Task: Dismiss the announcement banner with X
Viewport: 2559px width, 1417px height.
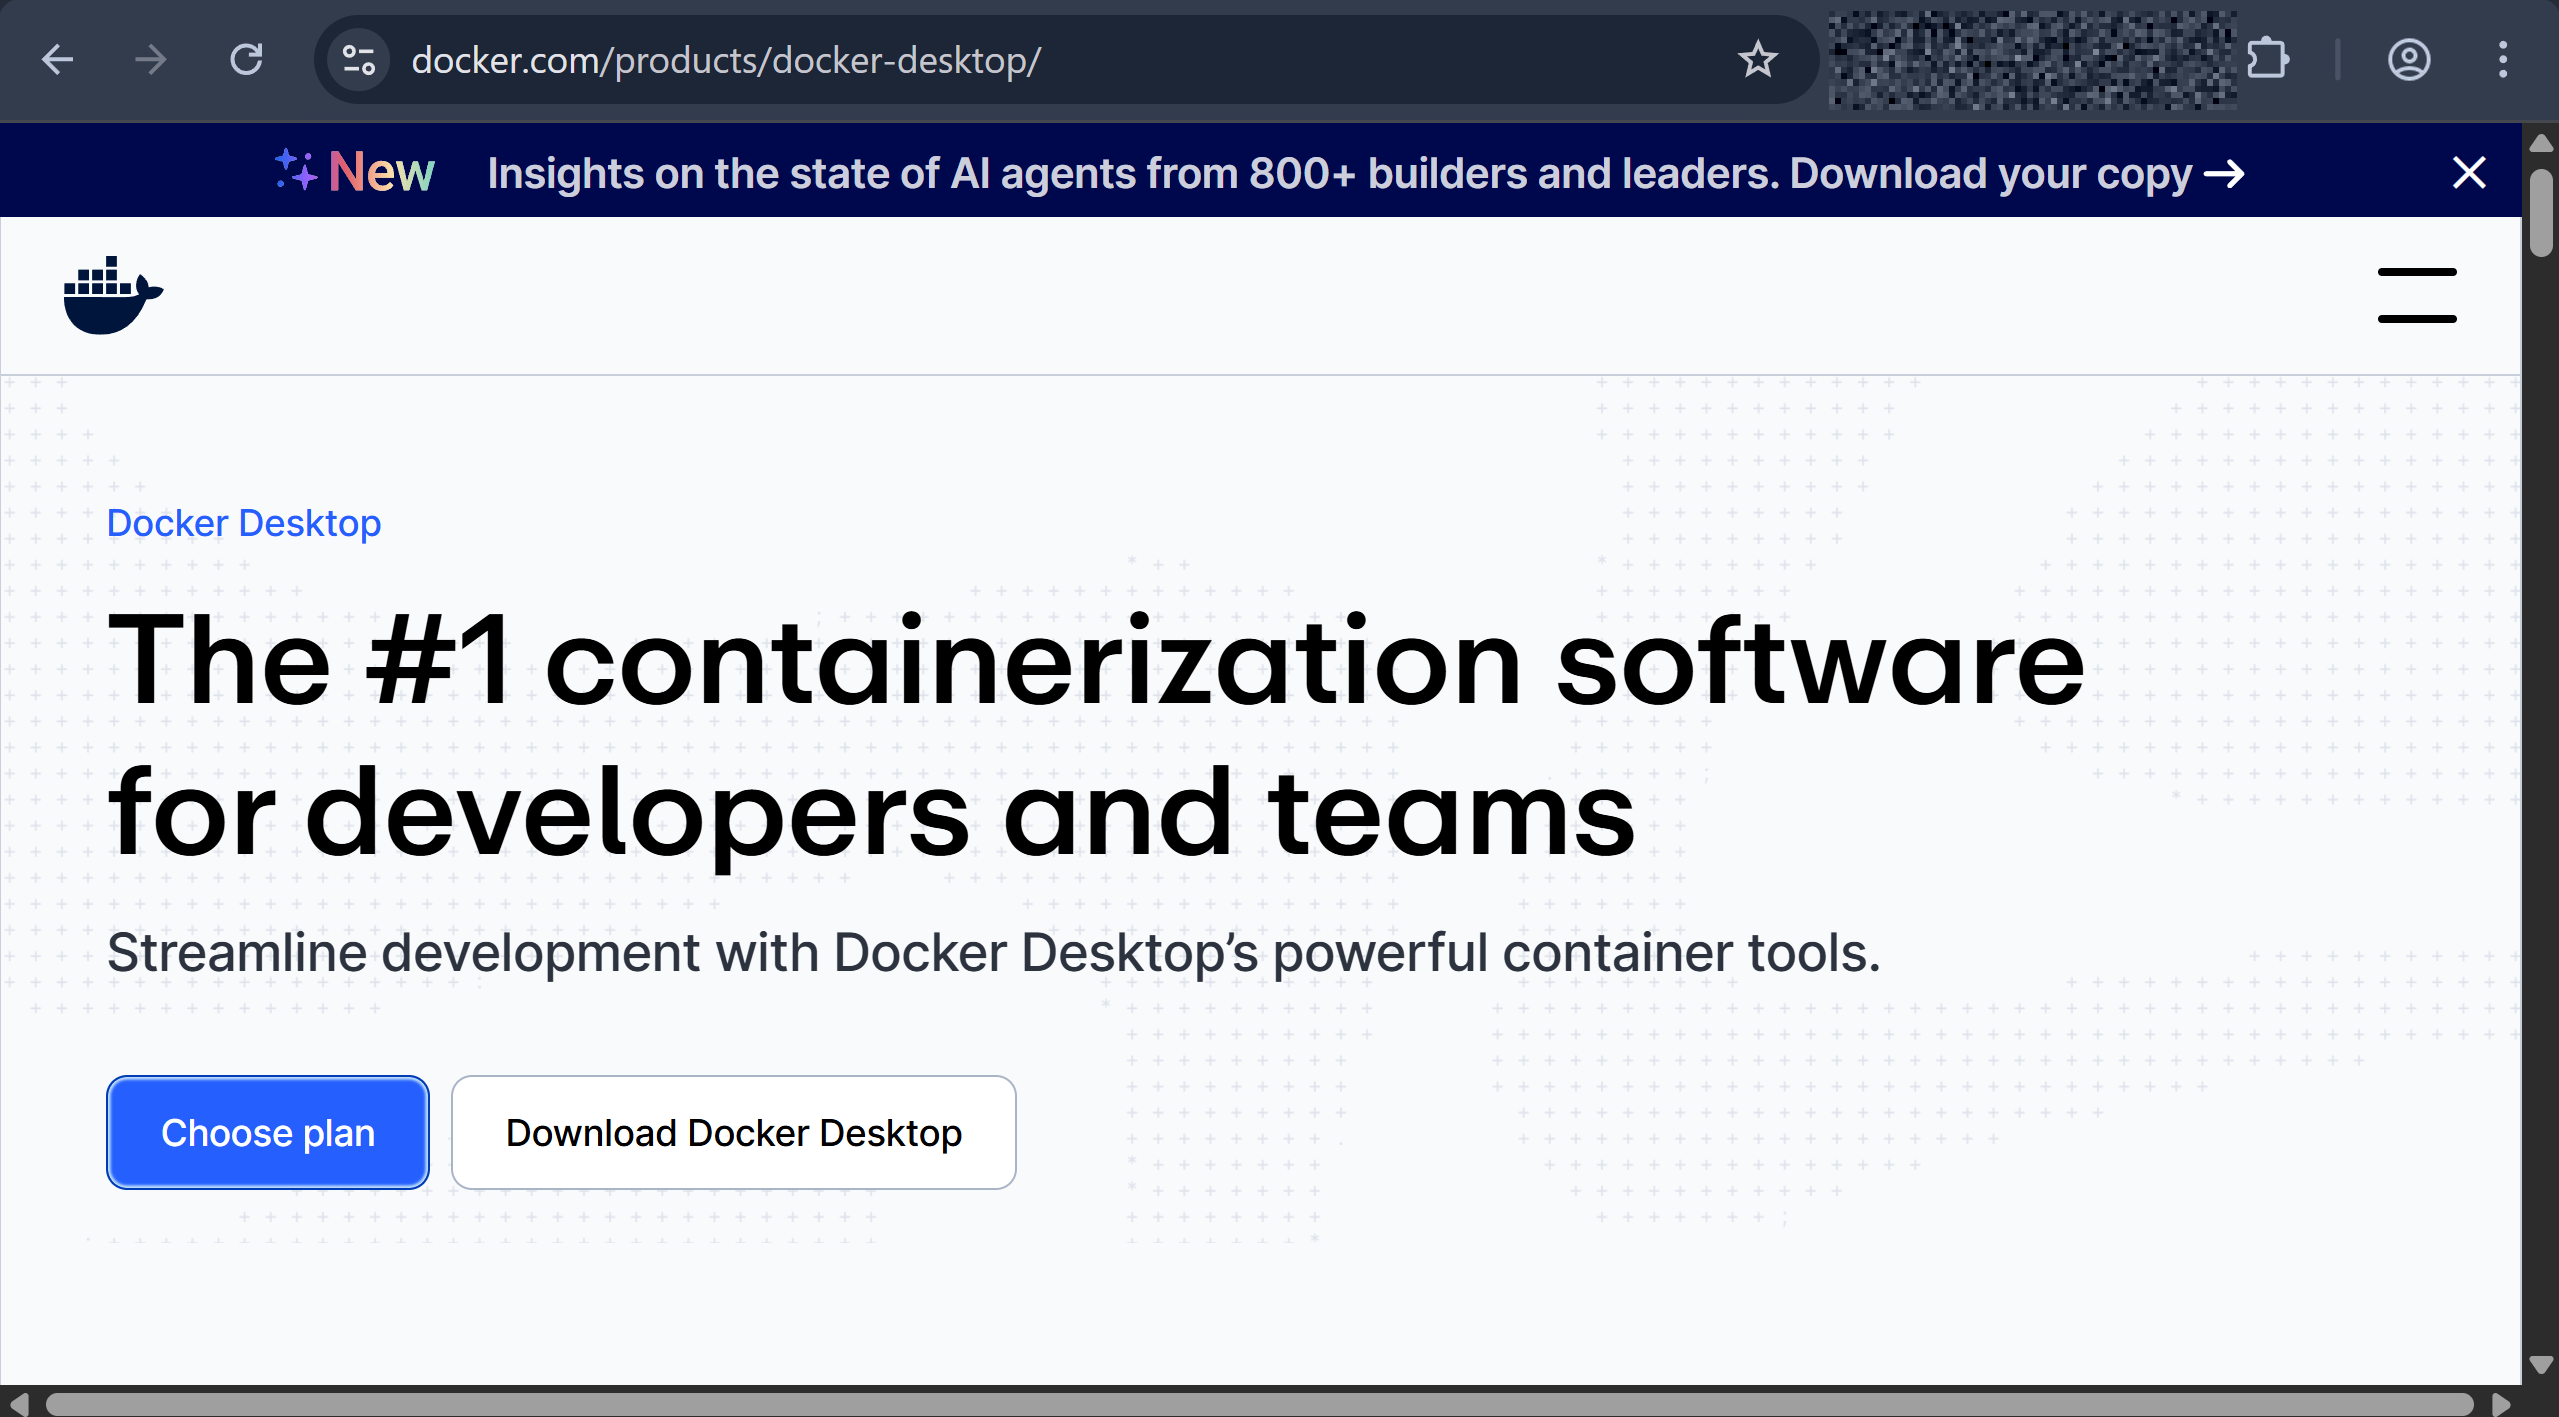Action: (2469, 173)
